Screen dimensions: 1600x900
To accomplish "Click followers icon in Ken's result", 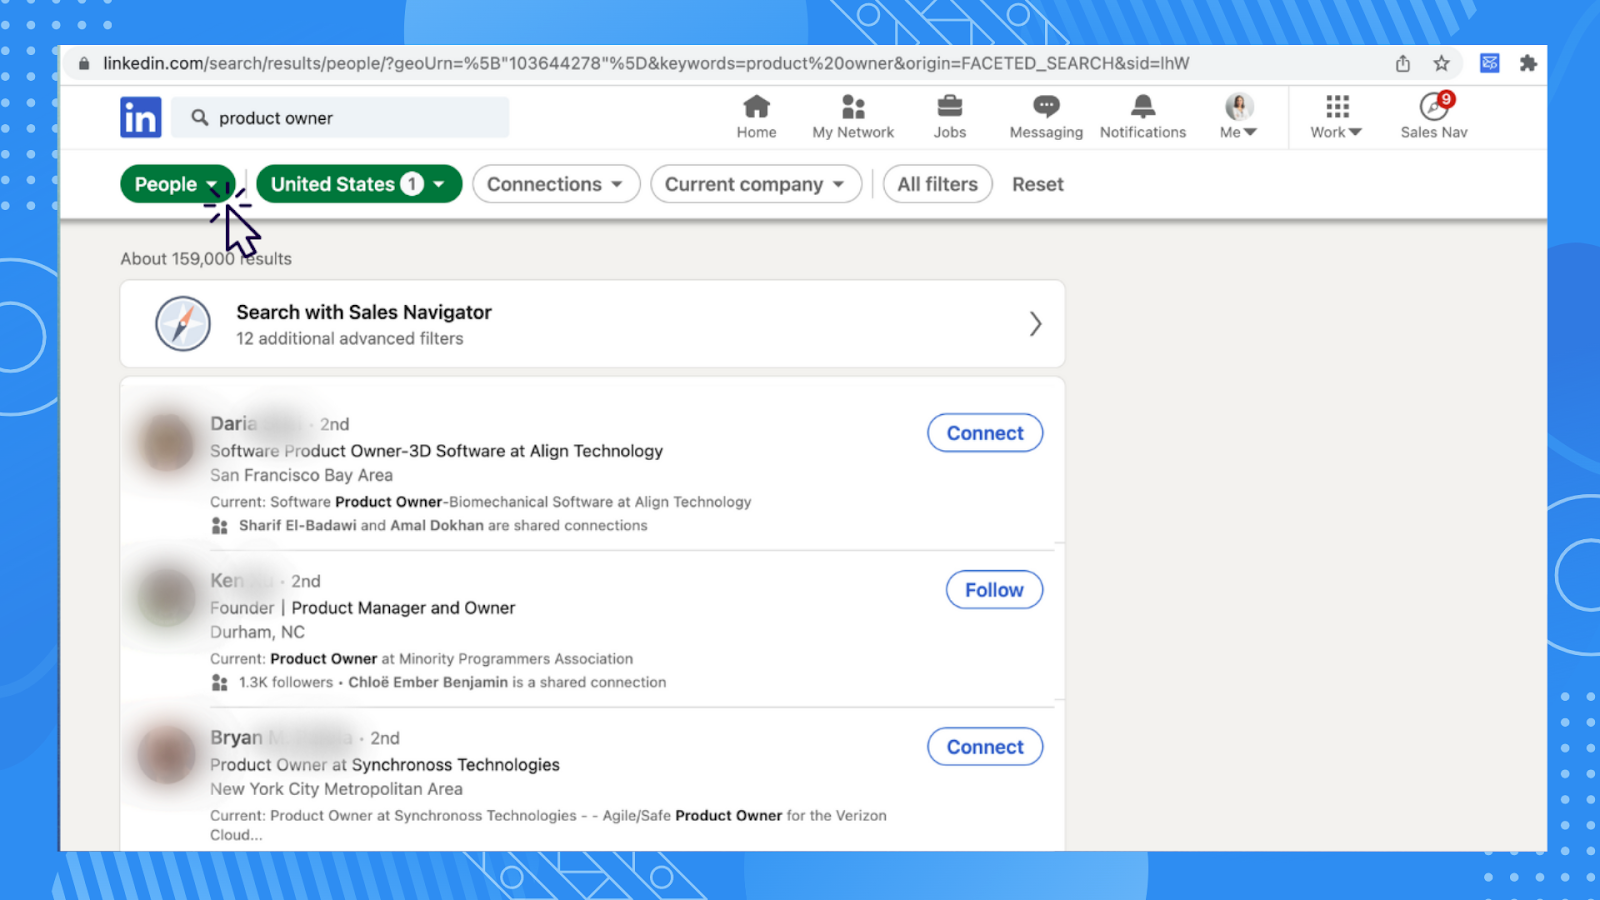I will [220, 683].
